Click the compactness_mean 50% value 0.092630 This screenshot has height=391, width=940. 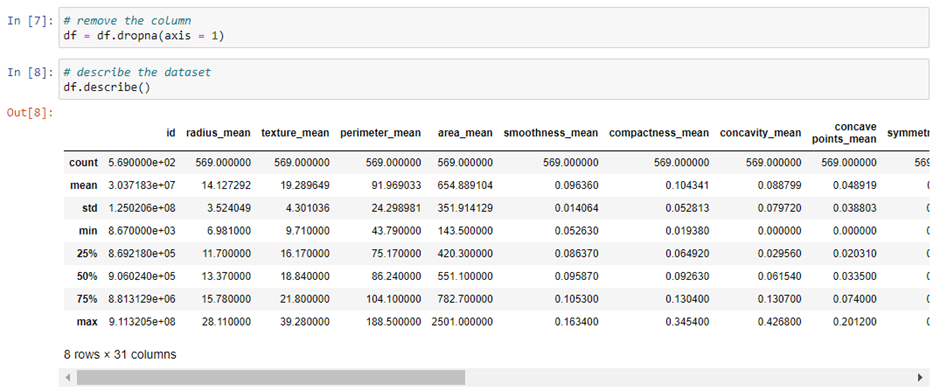pyautogui.click(x=688, y=276)
